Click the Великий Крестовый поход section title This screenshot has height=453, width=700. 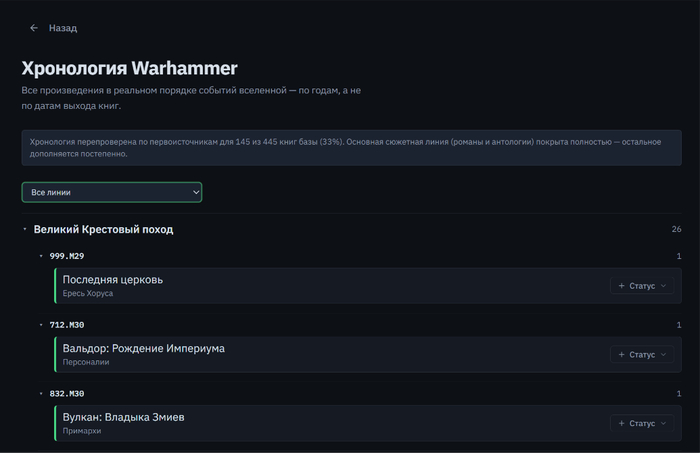tap(104, 229)
